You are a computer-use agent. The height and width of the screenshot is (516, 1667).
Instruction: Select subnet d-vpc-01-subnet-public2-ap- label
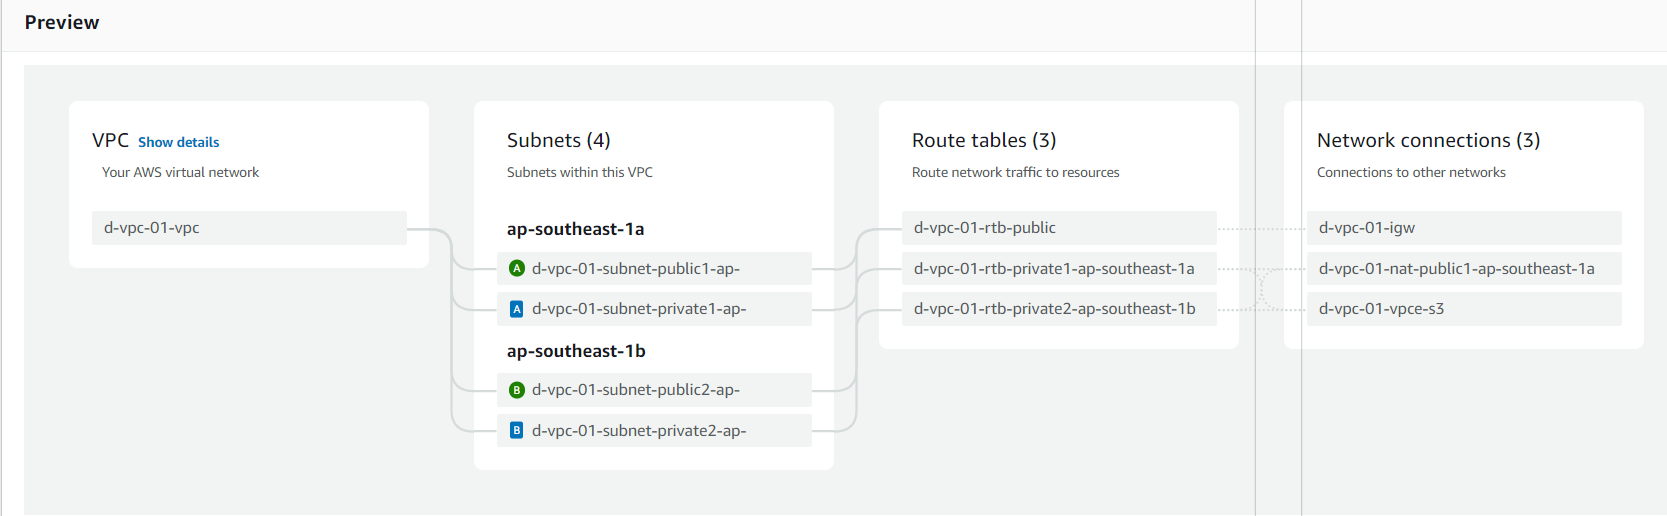pyautogui.click(x=636, y=390)
